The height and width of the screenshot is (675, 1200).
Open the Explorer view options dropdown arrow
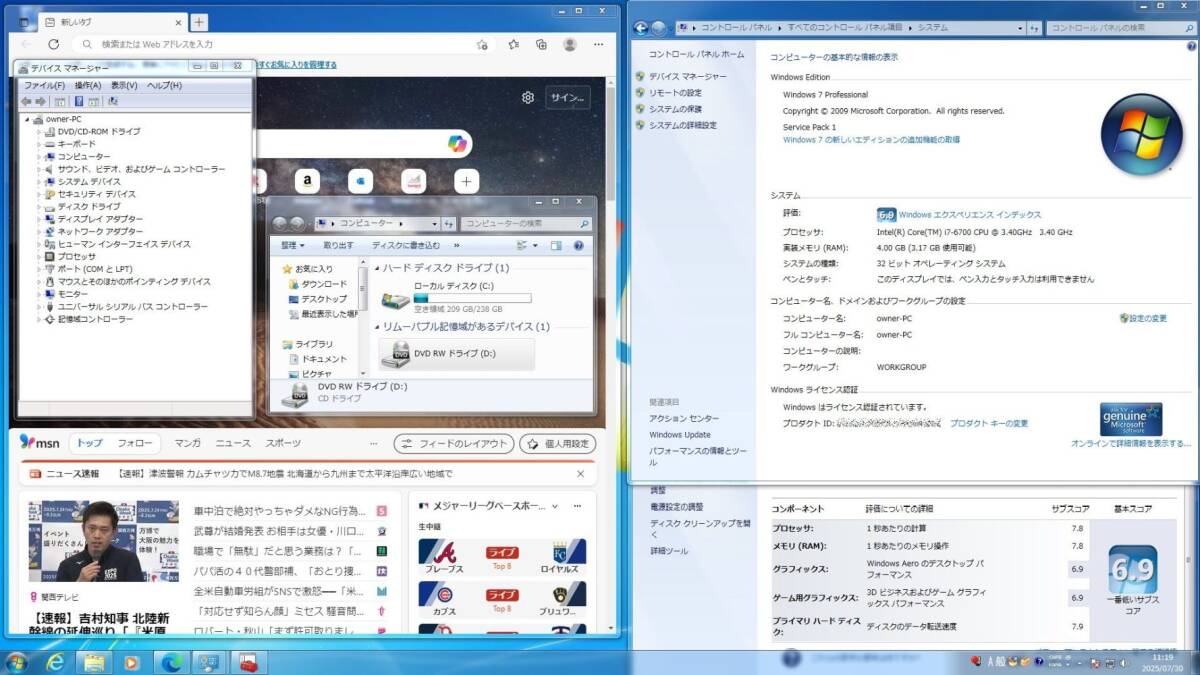(536, 245)
